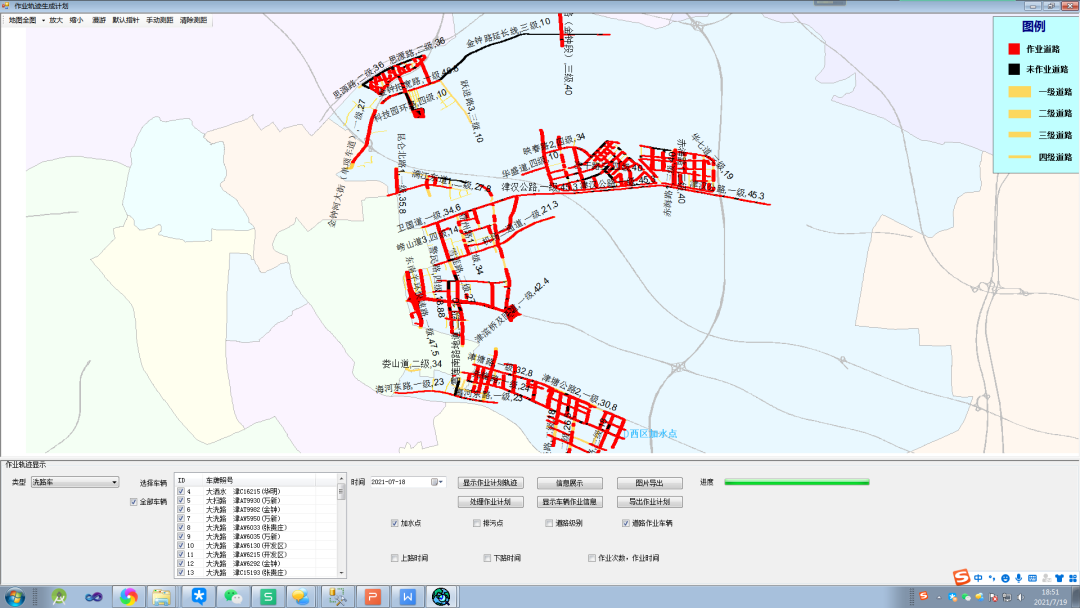Open the orange P presentation app on the taskbar
Image resolution: width=1080 pixels, height=608 pixels.
click(373, 596)
